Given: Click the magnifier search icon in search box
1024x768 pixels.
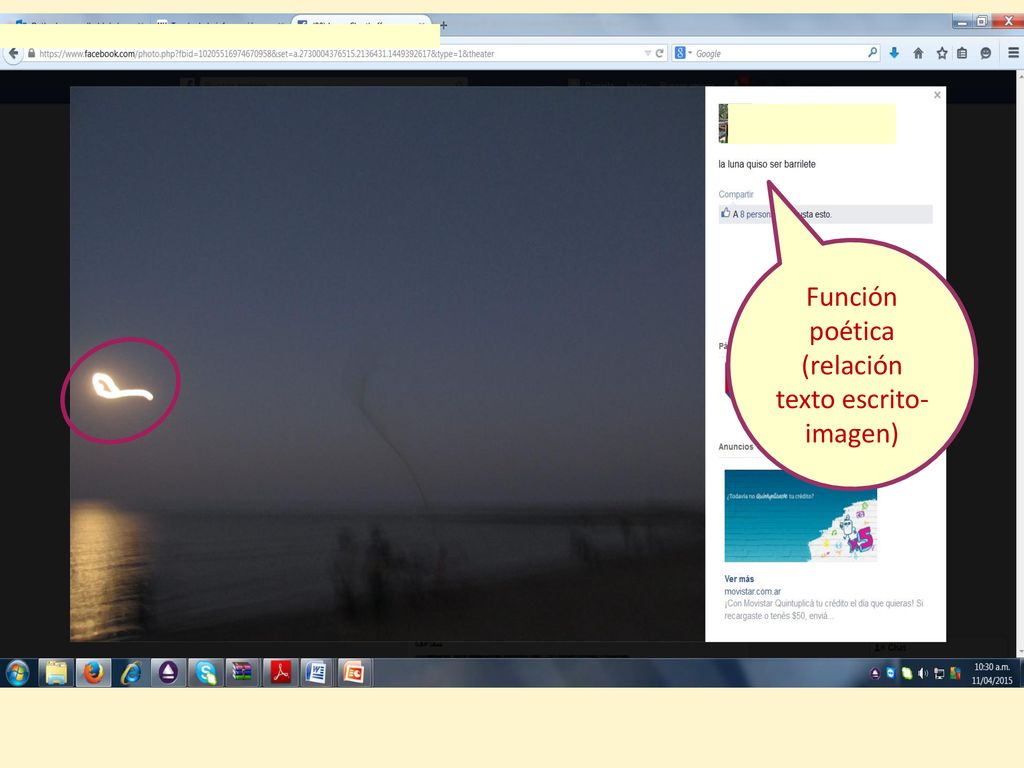Looking at the screenshot, I should pos(872,53).
